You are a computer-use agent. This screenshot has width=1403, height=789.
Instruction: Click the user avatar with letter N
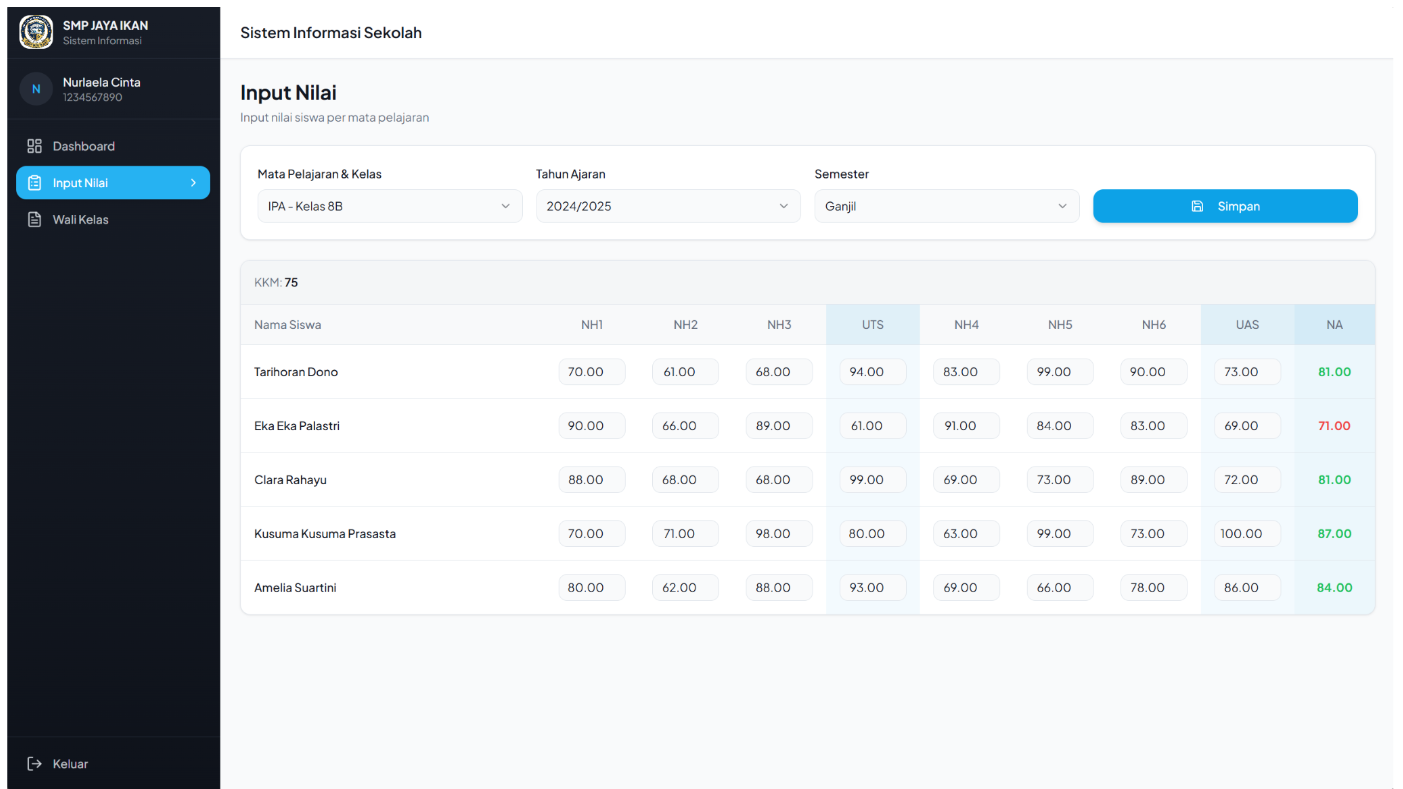[36, 89]
